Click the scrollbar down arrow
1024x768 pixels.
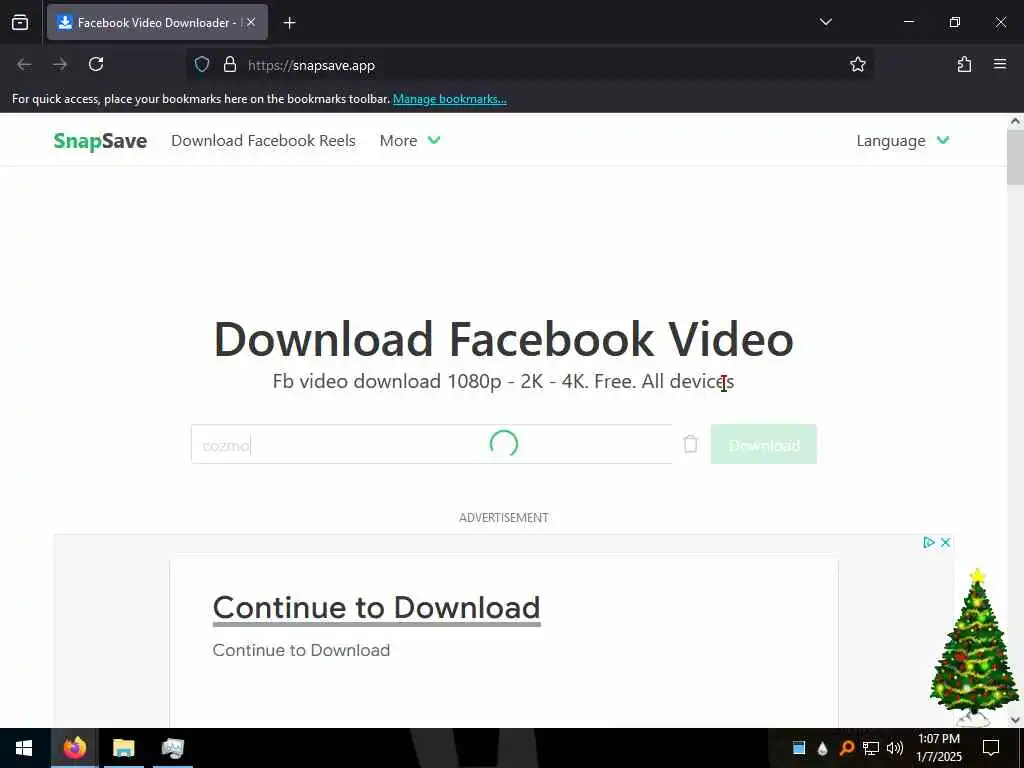click(1015, 720)
